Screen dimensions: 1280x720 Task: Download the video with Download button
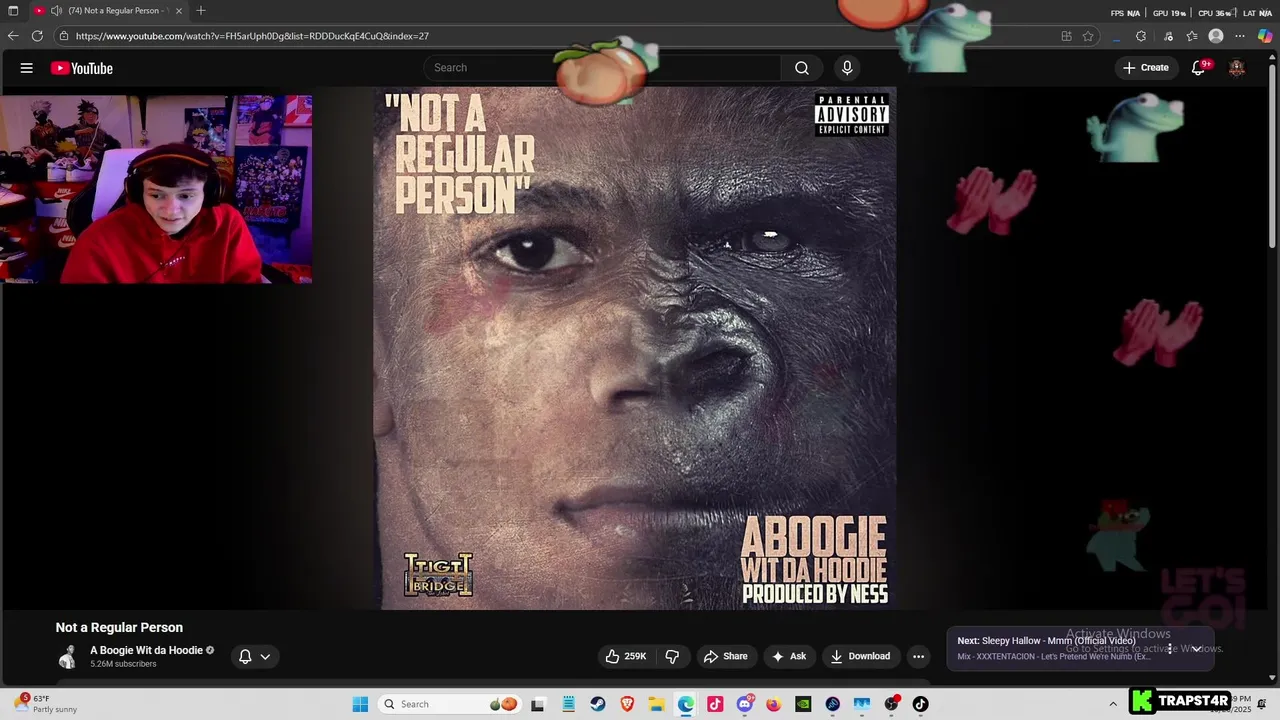click(860, 656)
